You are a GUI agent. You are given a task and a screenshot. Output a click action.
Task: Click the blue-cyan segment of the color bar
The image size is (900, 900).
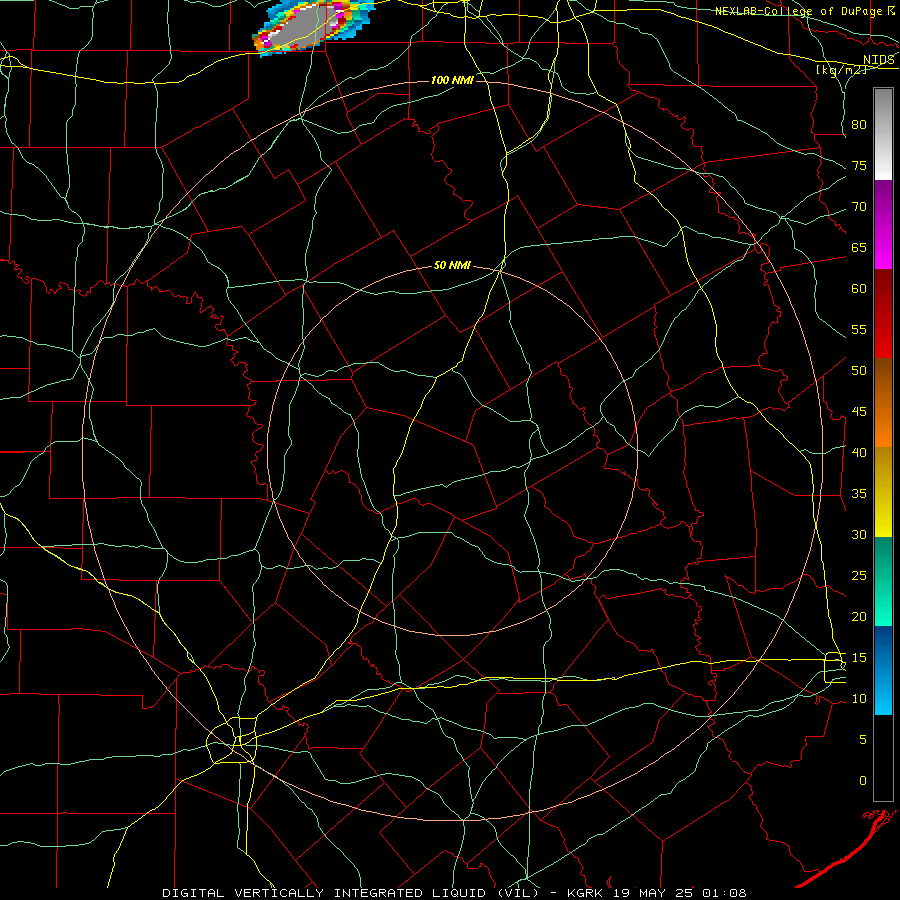883,670
